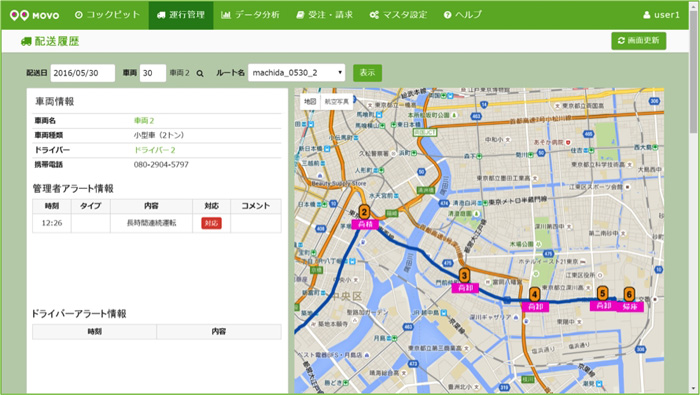Viewport: 700px width, 395px height.
Task: Select map marker number 6
Action: [629, 295]
